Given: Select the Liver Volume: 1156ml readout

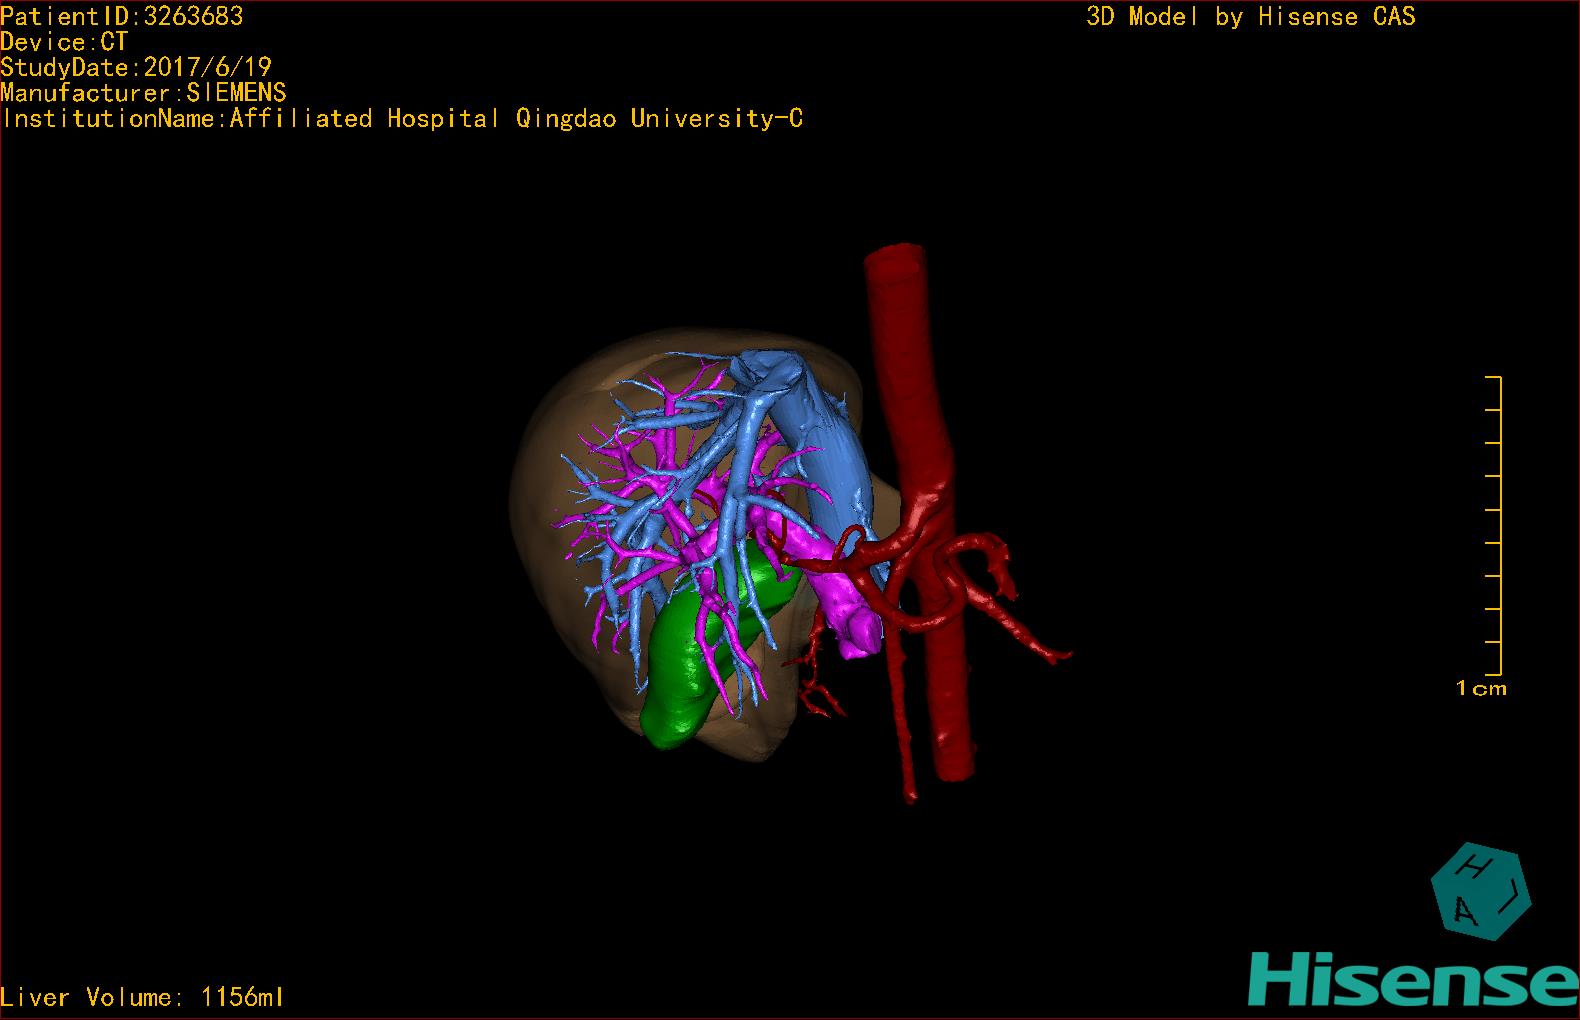Looking at the screenshot, I should 143,997.
